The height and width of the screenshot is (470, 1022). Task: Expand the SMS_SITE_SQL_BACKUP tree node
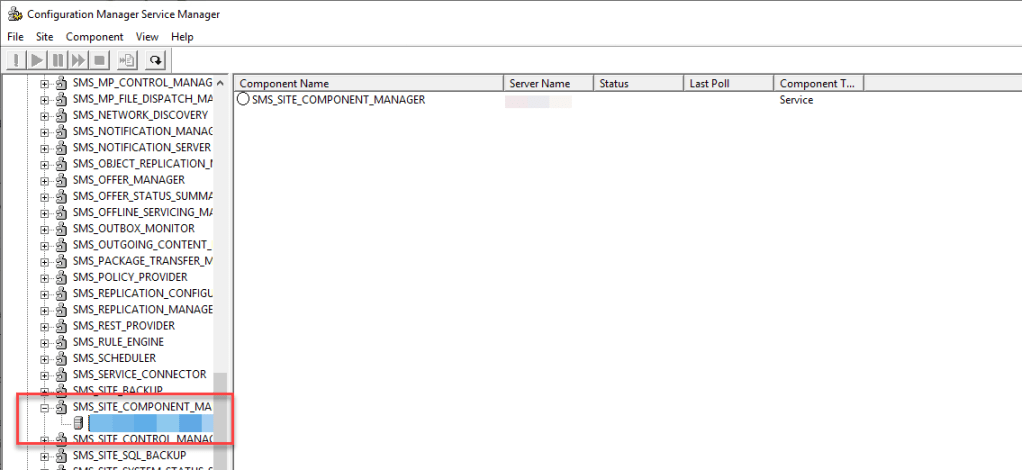point(44,456)
